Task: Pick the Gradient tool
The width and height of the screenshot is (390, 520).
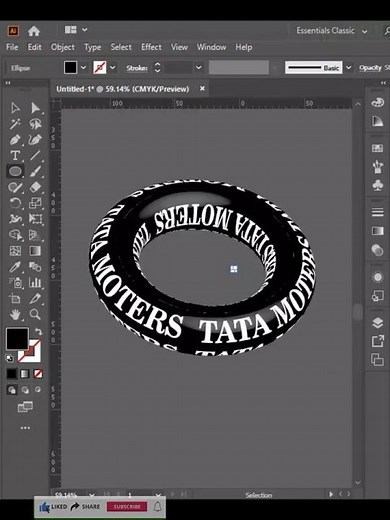Action: tap(35, 251)
